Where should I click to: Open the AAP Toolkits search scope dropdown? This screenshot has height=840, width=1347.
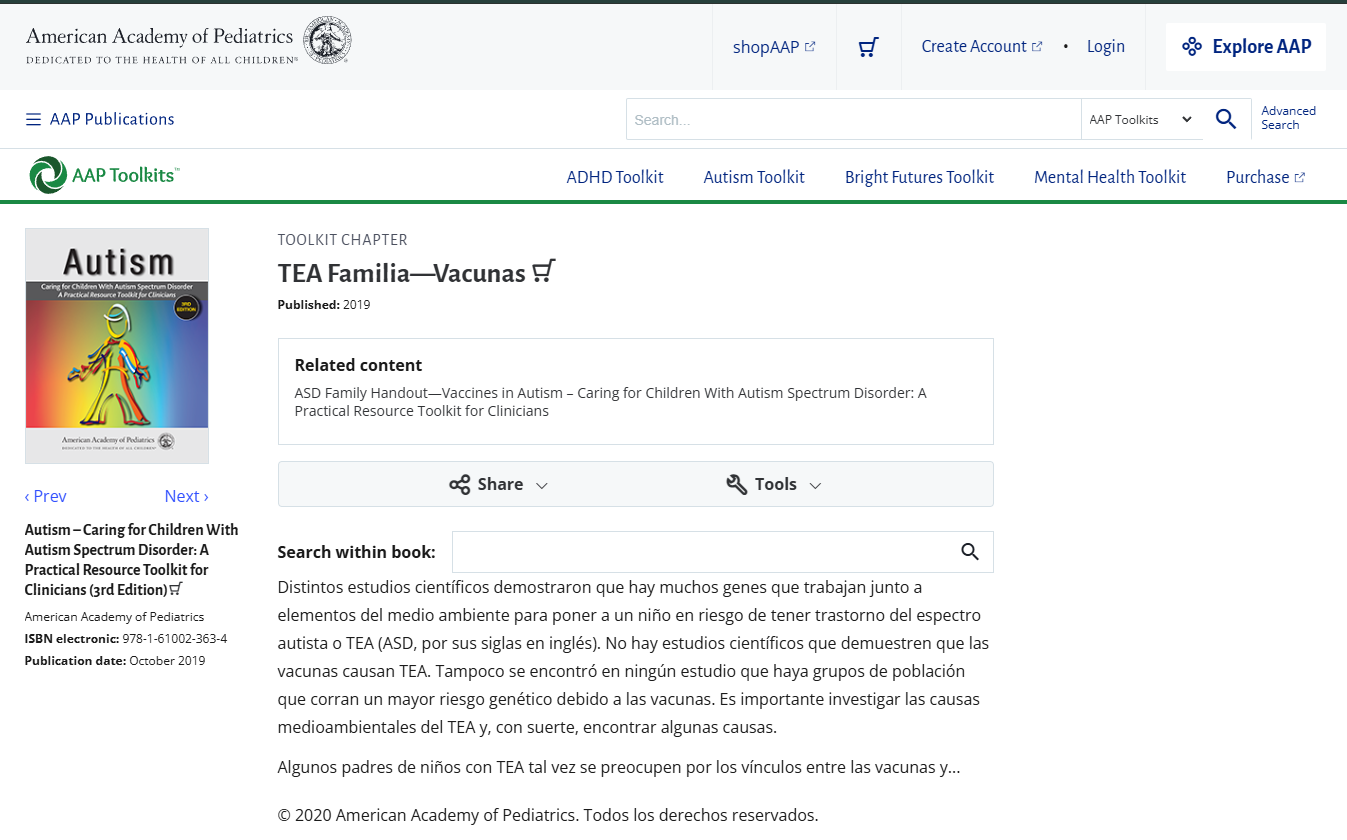[x=1141, y=119]
